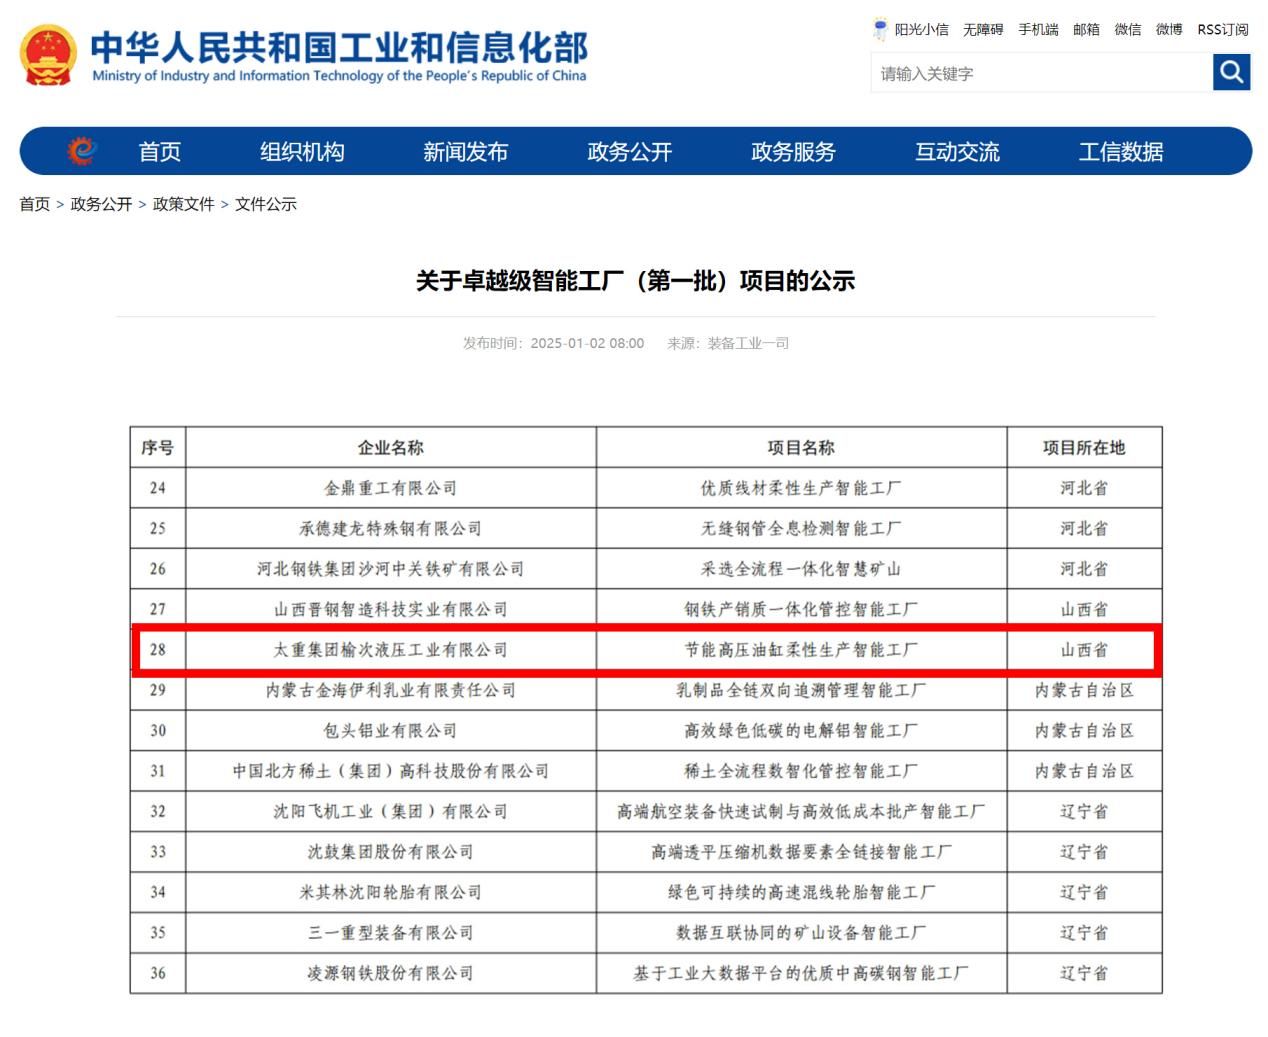This screenshot has width=1268, height=1037.
Task: Open the 工信数据 menu item
Action: [x=1120, y=152]
